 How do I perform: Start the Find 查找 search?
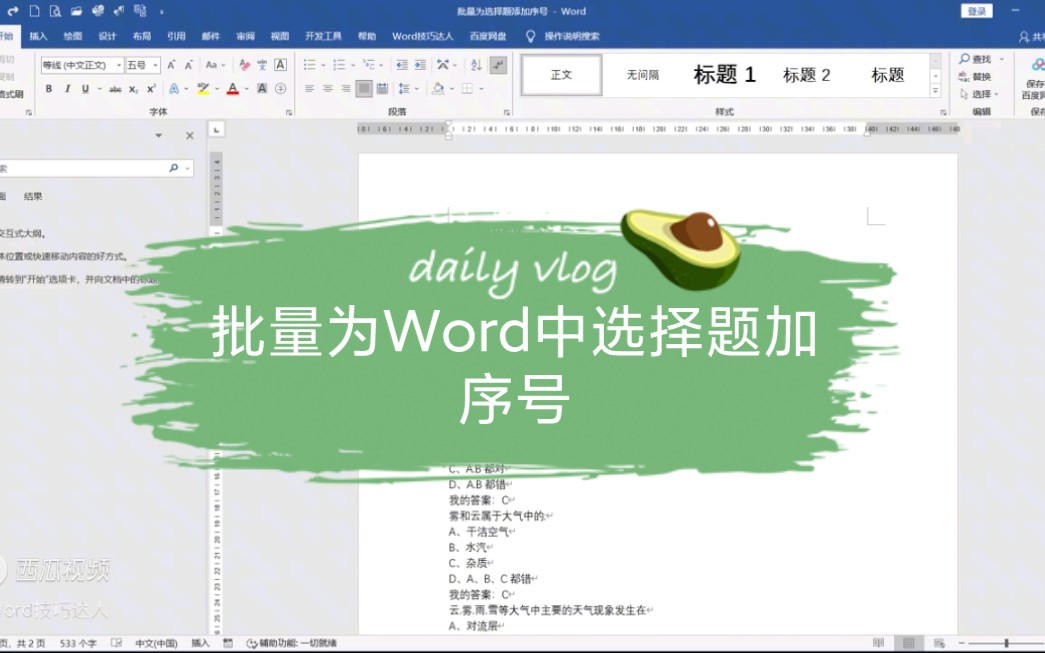click(977, 60)
